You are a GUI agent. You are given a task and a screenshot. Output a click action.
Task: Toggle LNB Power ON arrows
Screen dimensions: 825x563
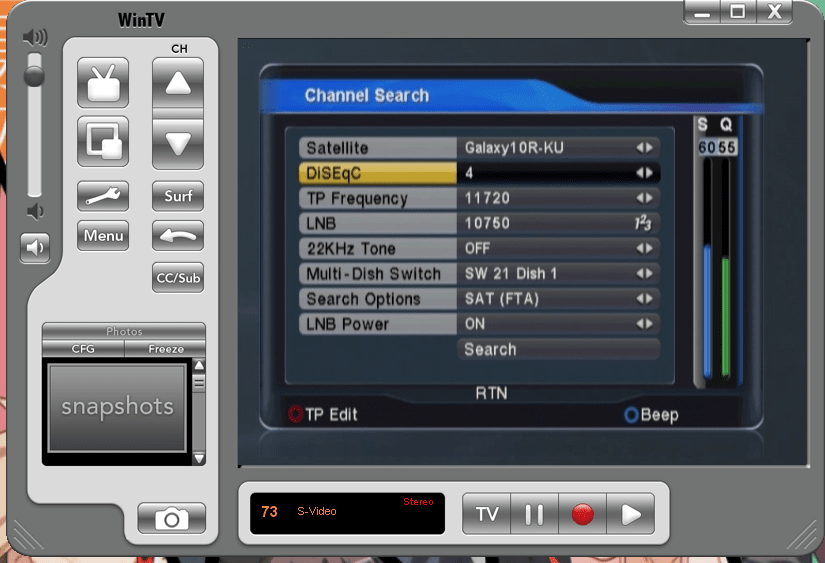point(645,324)
